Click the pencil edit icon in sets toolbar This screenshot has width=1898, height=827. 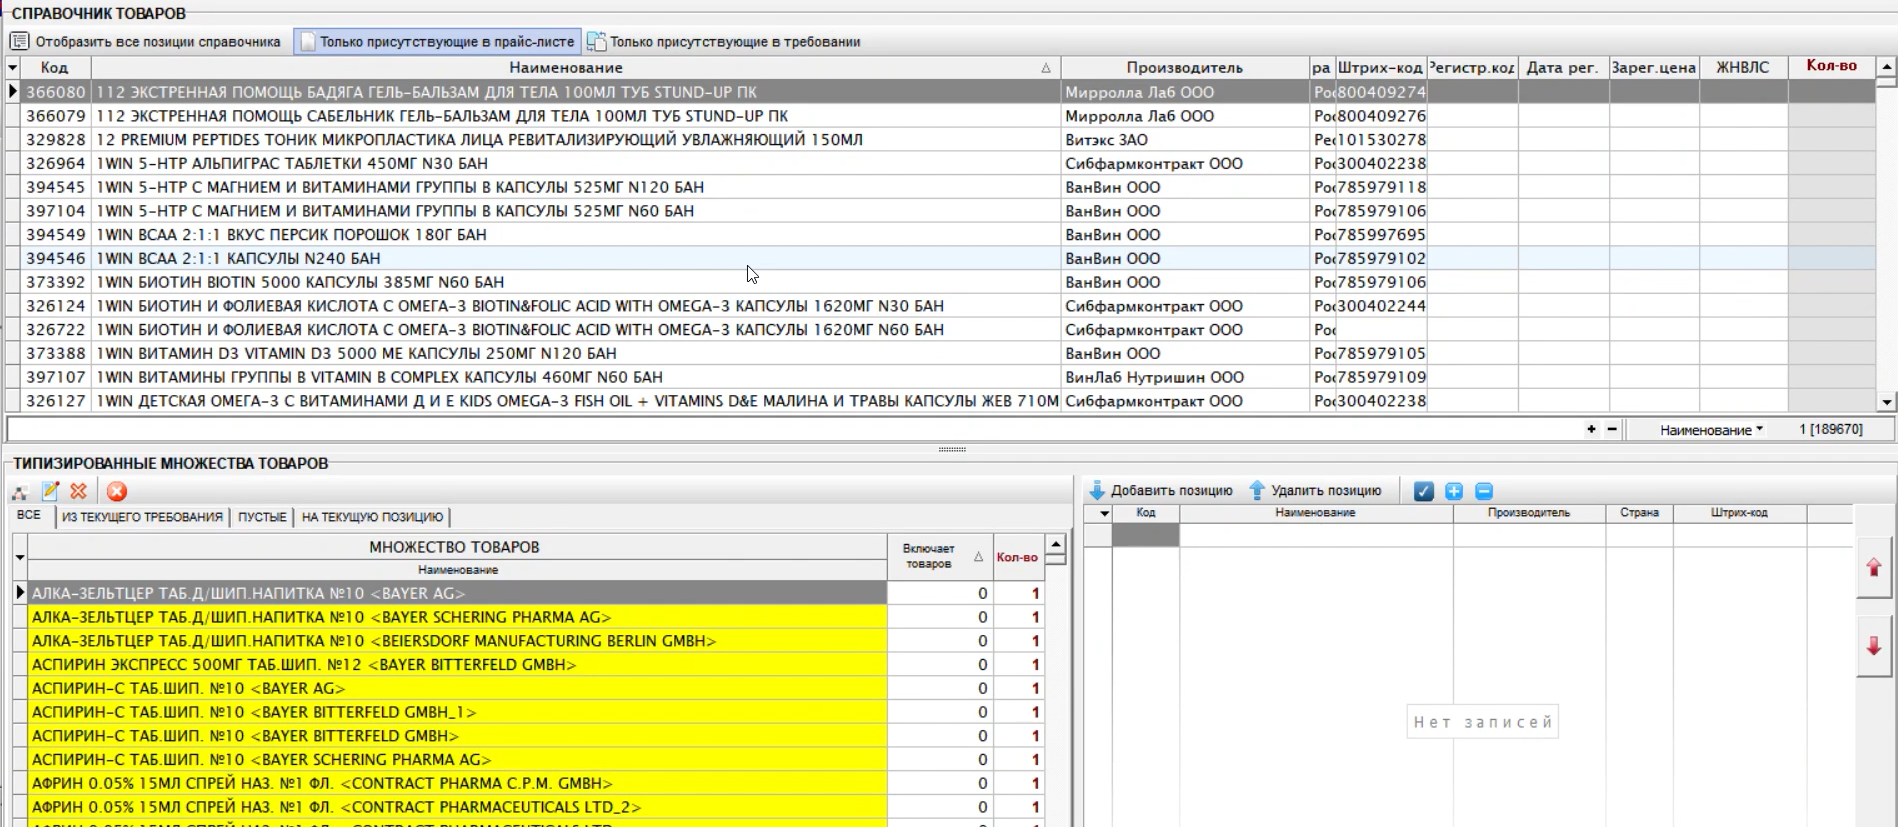click(50, 491)
